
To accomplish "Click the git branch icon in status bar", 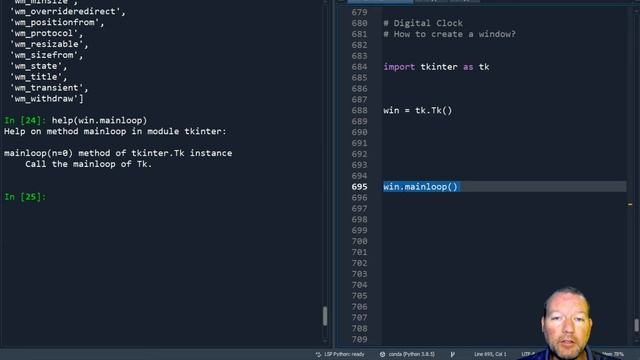I will pos(452,354).
